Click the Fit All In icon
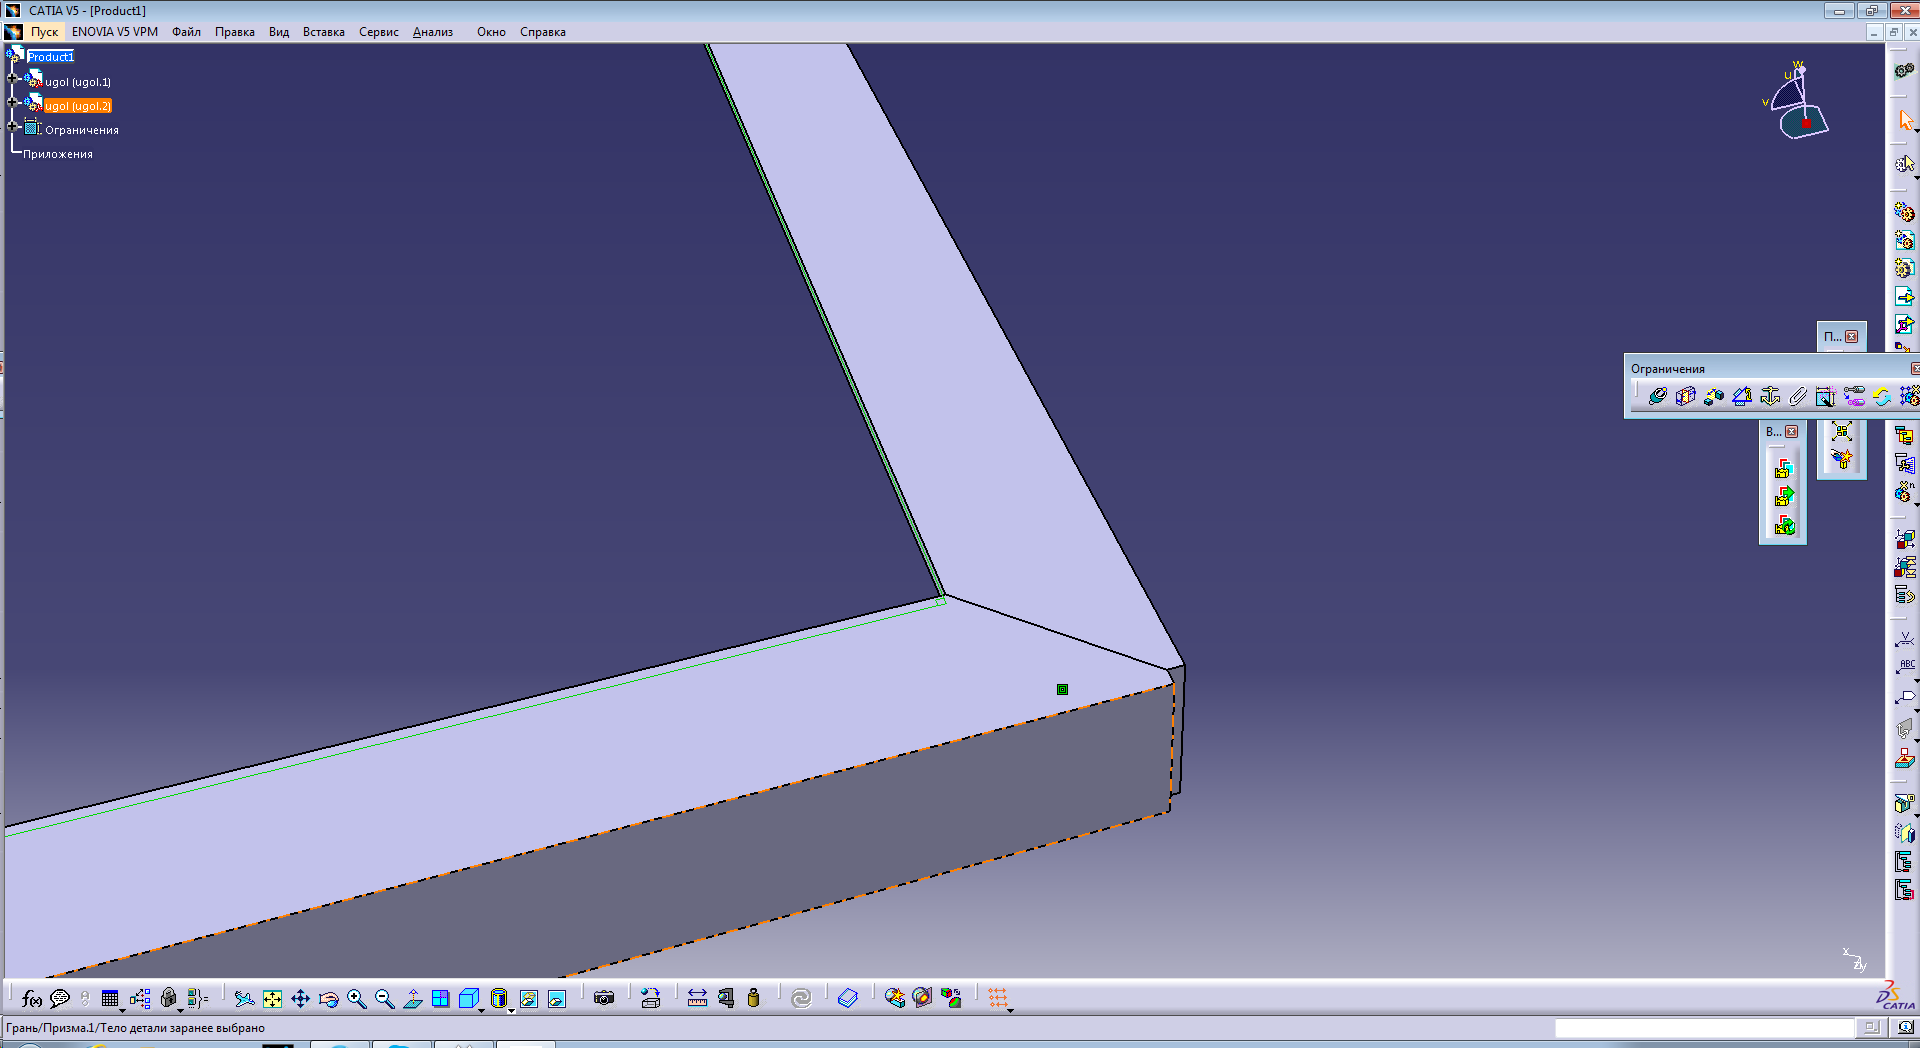Screen dimensions: 1920x1048 tap(272, 999)
